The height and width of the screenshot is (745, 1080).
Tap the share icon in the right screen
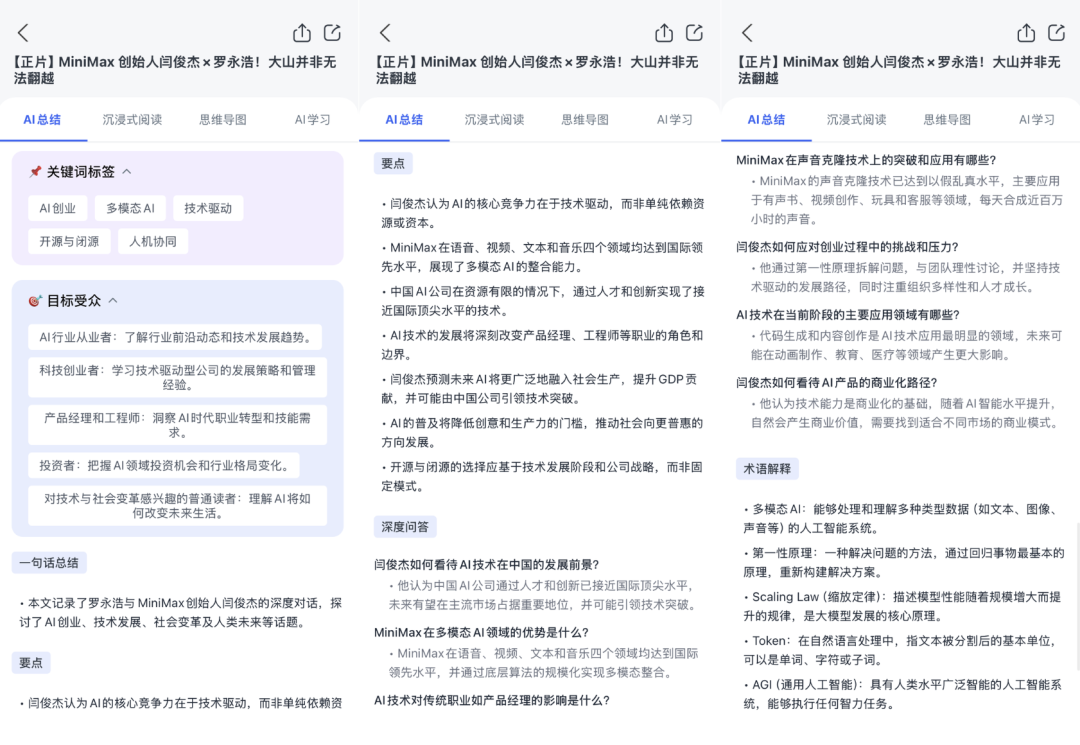1026,33
